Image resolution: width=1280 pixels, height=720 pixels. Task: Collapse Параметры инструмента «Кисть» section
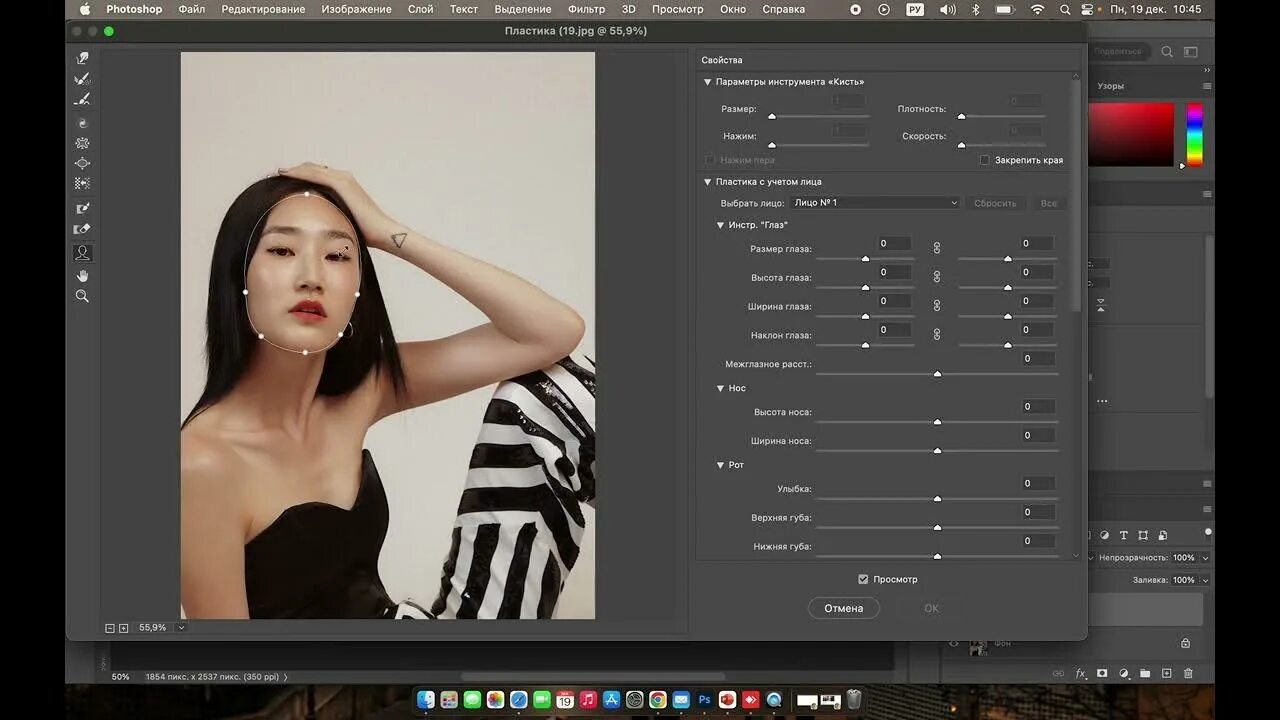708,82
